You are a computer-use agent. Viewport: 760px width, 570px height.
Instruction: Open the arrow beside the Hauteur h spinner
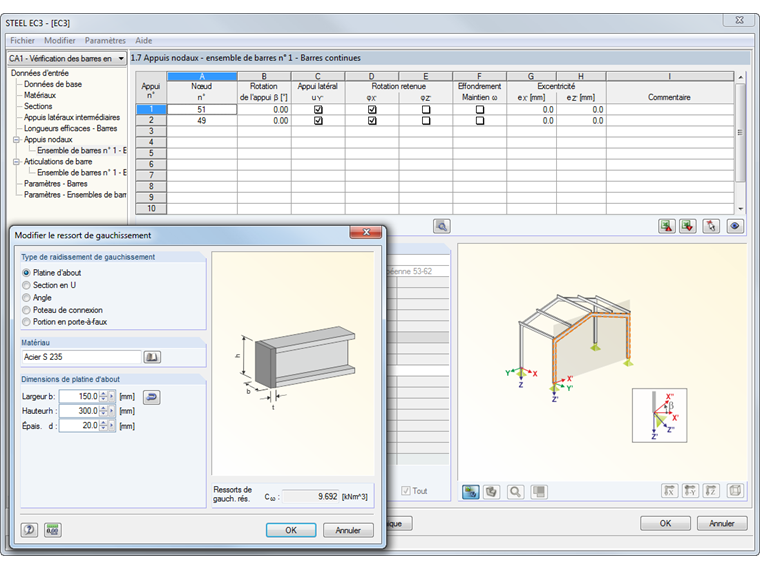click(x=111, y=411)
